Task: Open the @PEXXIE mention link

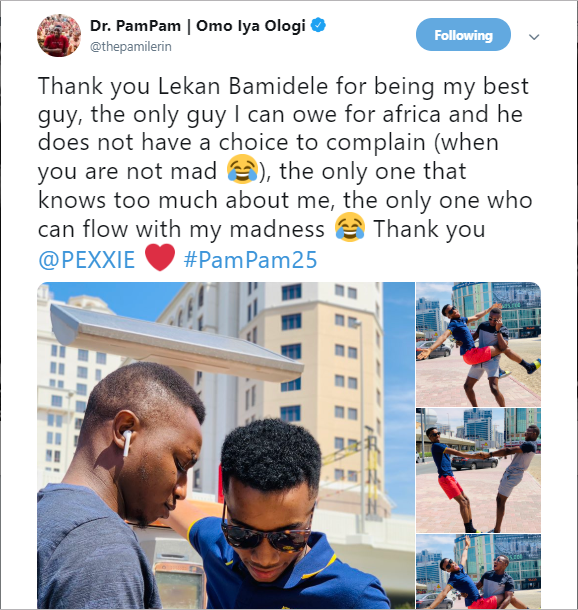Action: point(86,259)
